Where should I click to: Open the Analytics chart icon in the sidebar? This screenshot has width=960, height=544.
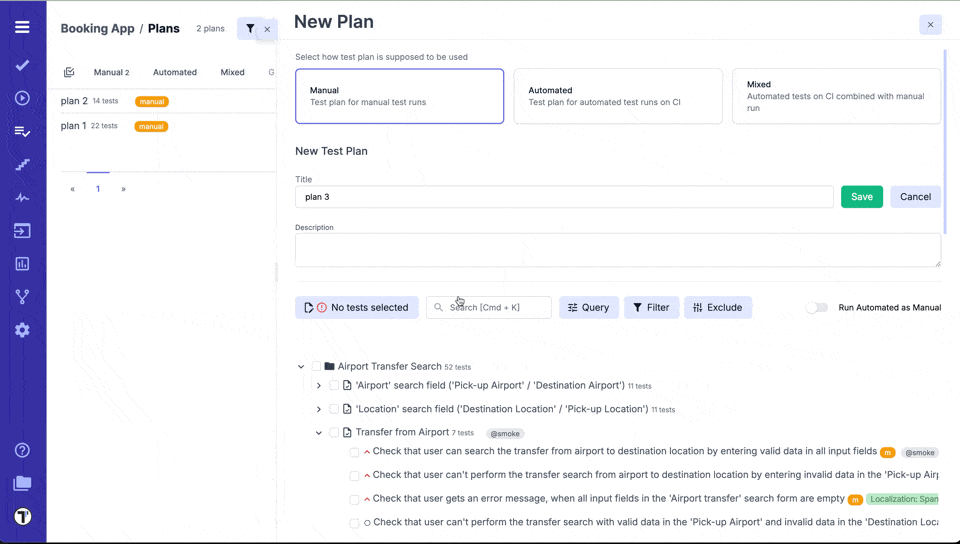coord(22,264)
